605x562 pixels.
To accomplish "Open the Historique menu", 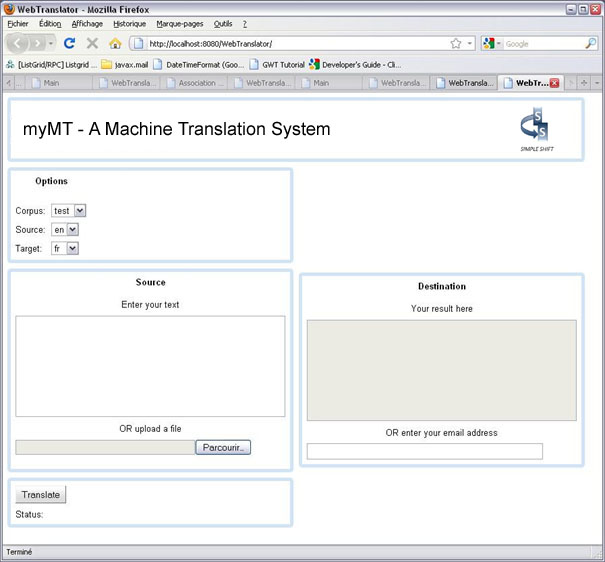I will [130, 24].
